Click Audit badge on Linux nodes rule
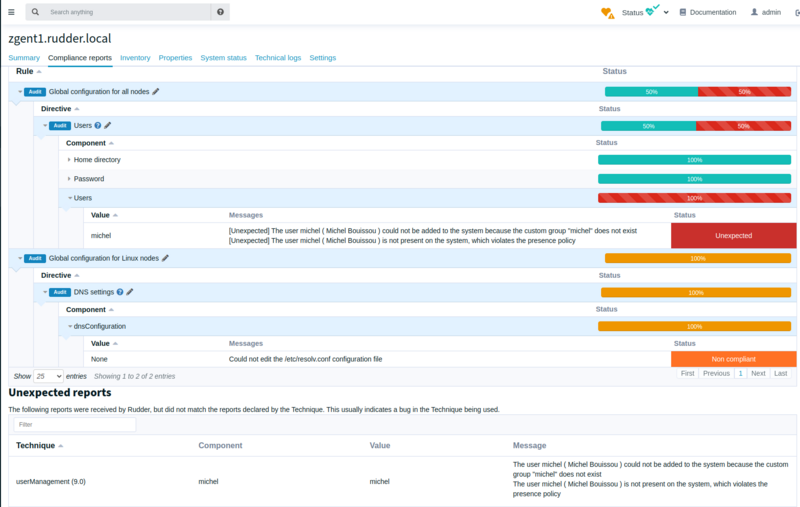800x507 pixels. [35, 258]
